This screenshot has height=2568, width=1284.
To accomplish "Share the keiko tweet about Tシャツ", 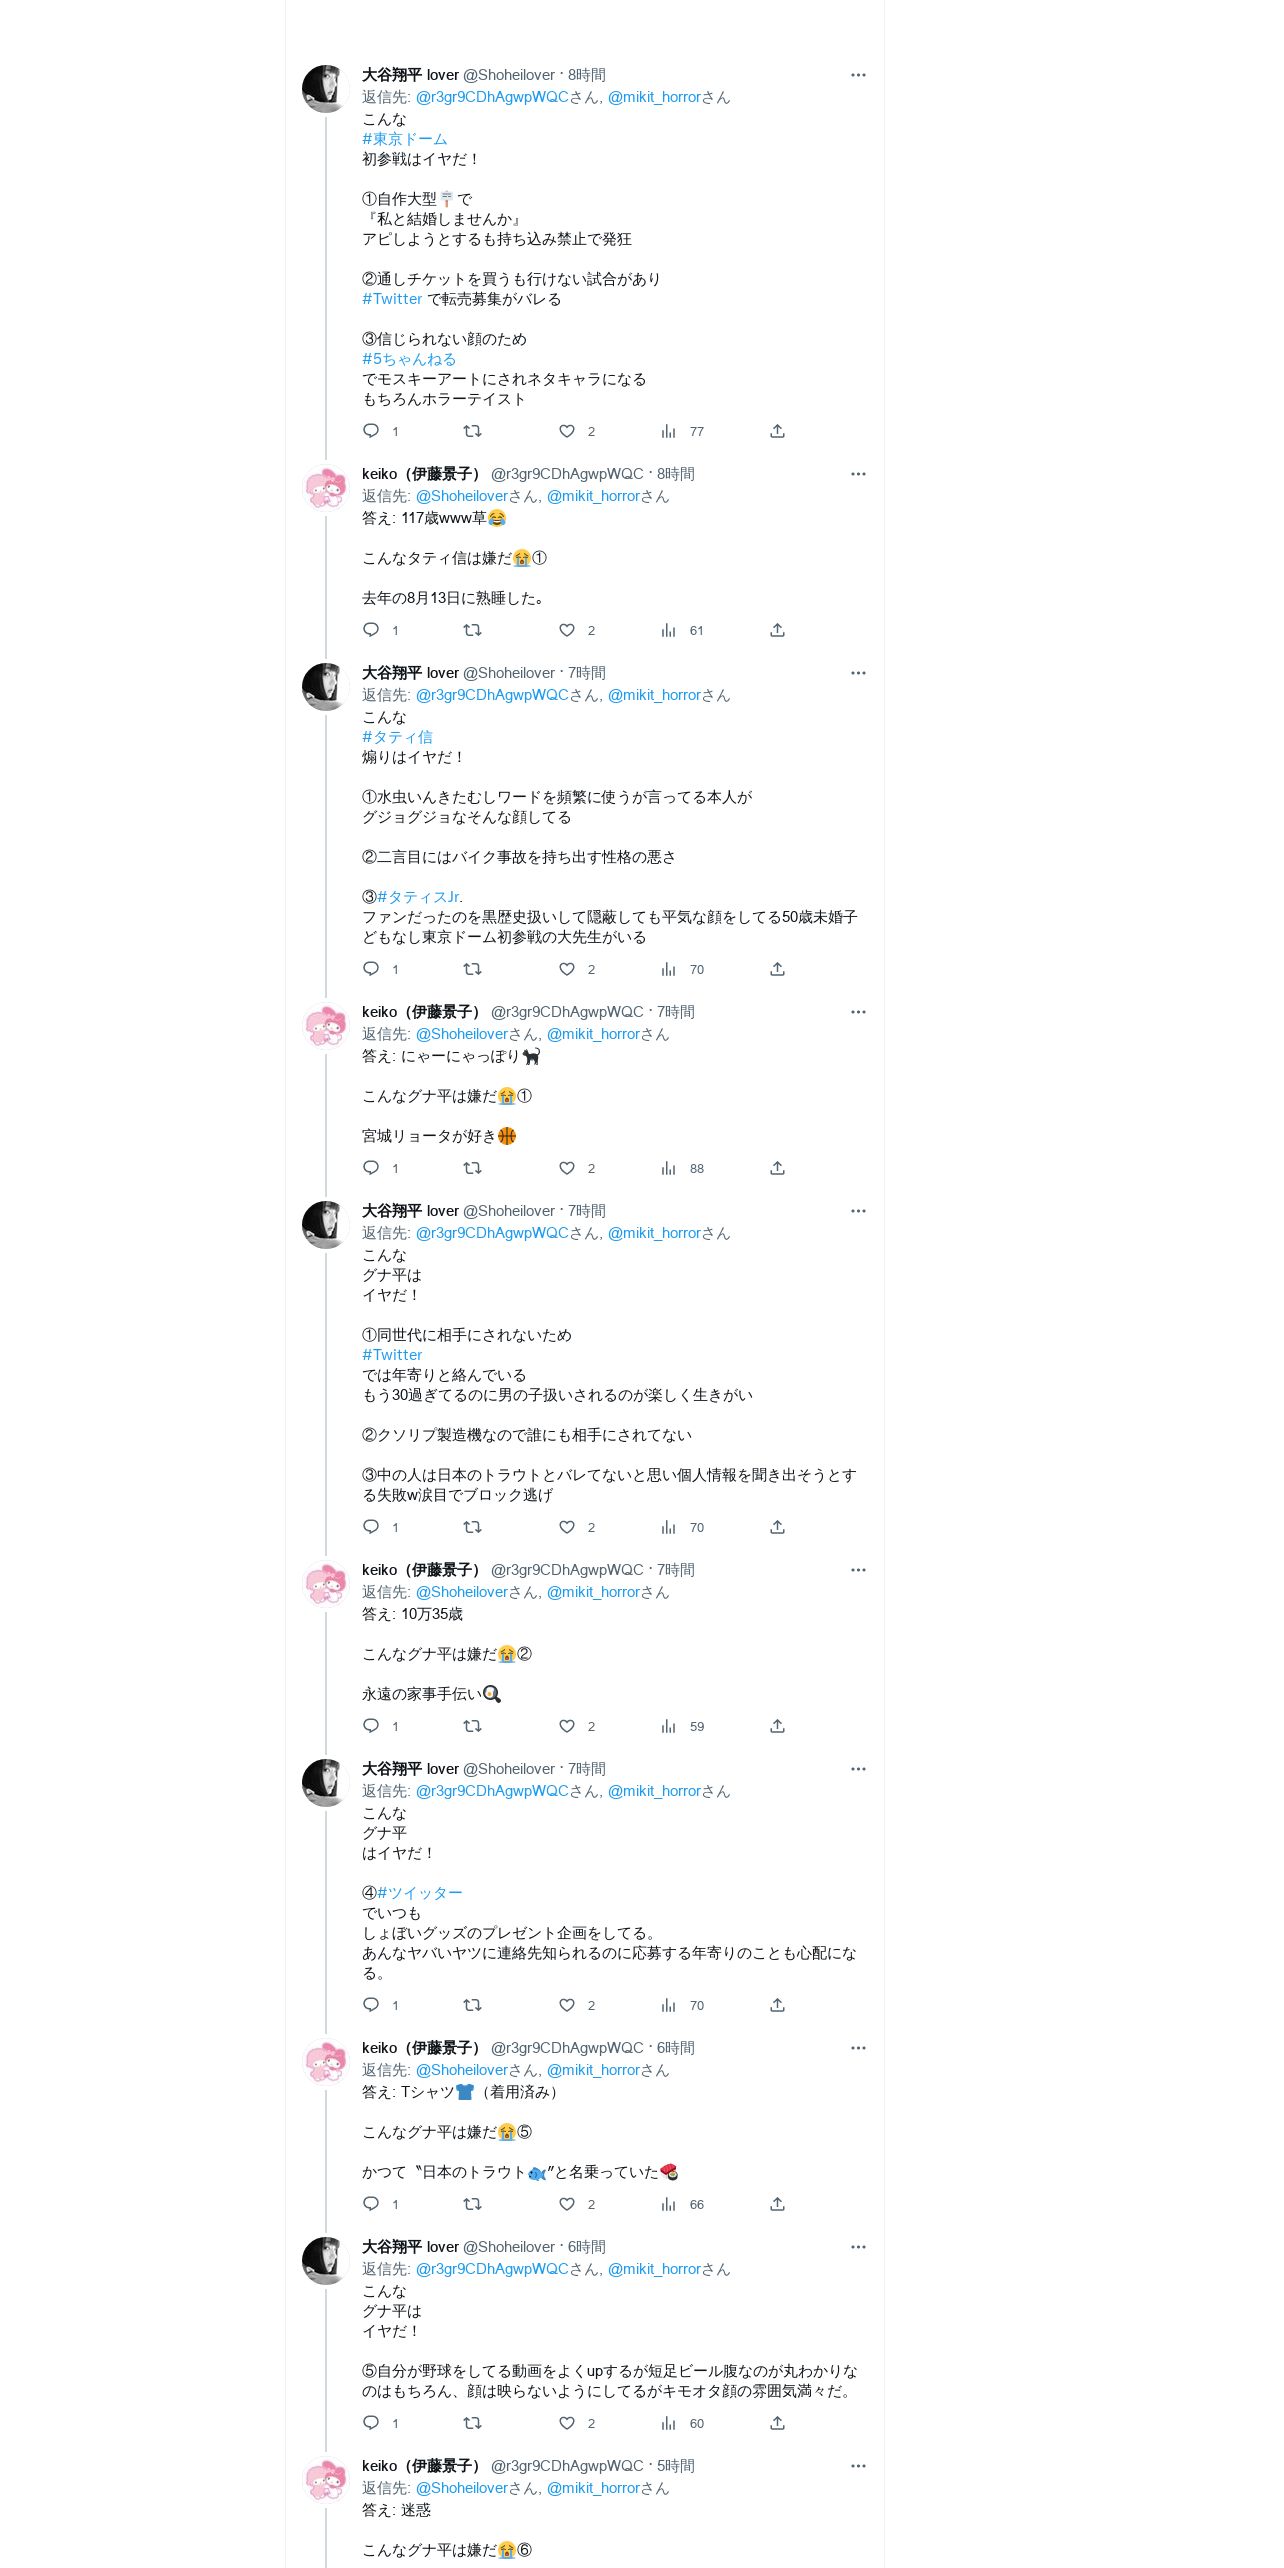I will 777,2204.
